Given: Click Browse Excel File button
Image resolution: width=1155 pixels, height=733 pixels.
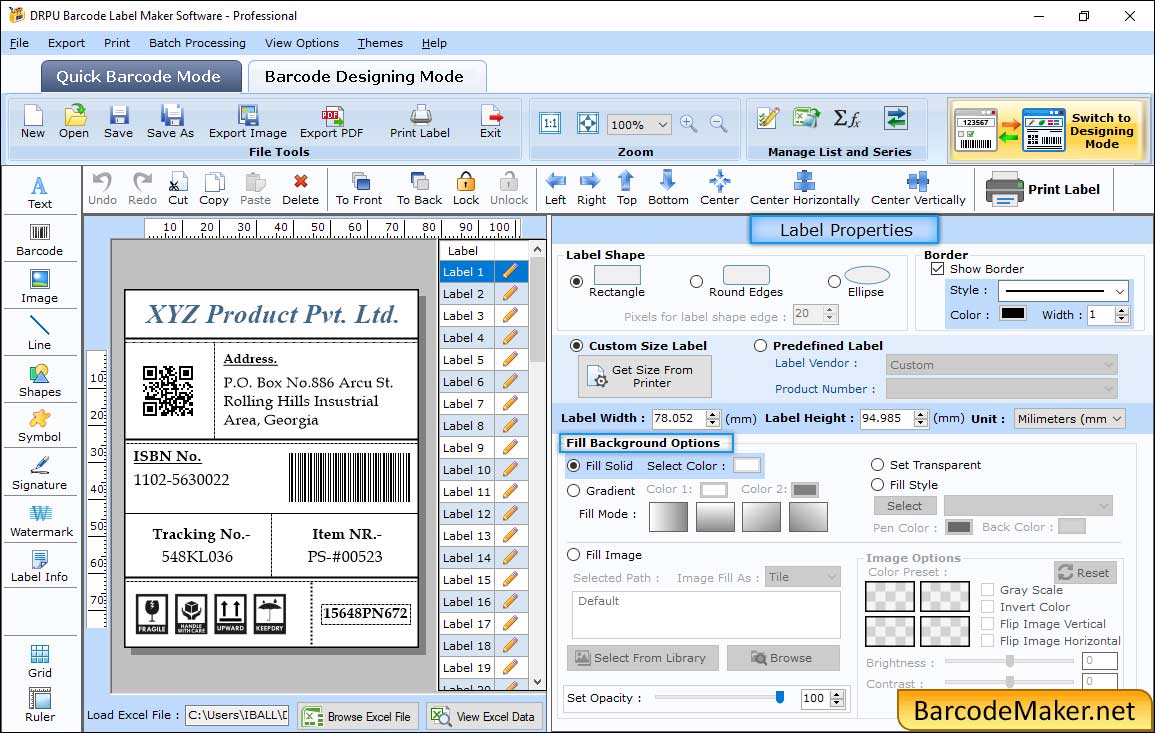Looking at the screenshot, I should pos(357,716).
